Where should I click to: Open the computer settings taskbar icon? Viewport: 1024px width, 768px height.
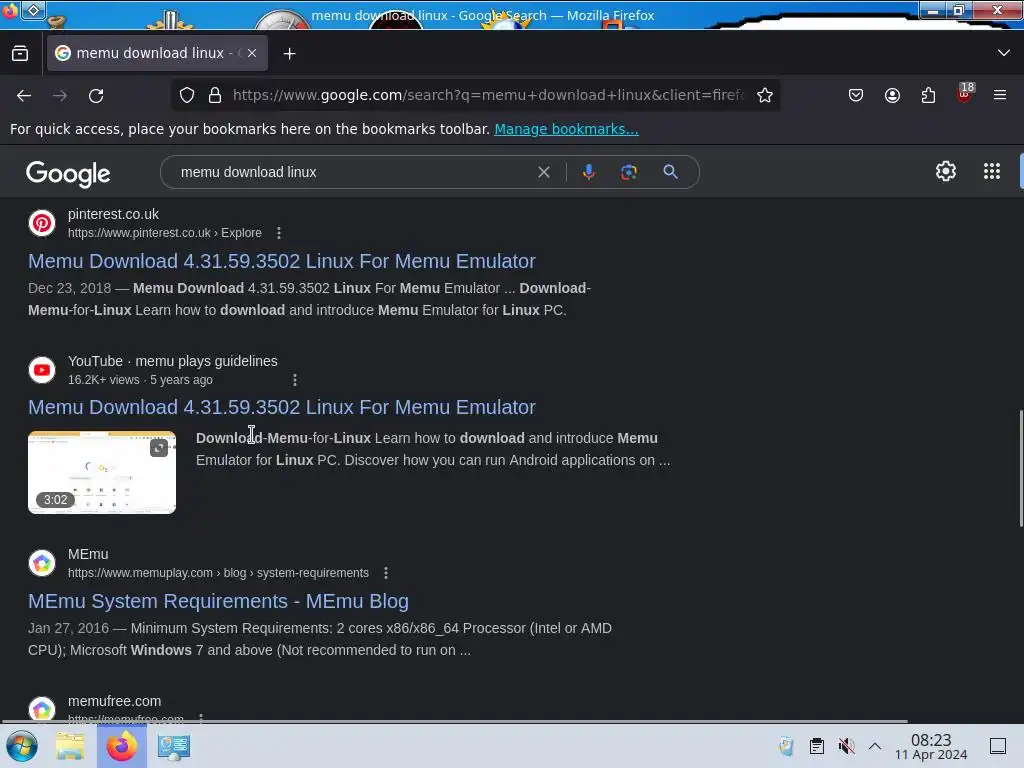click(173, 746)
